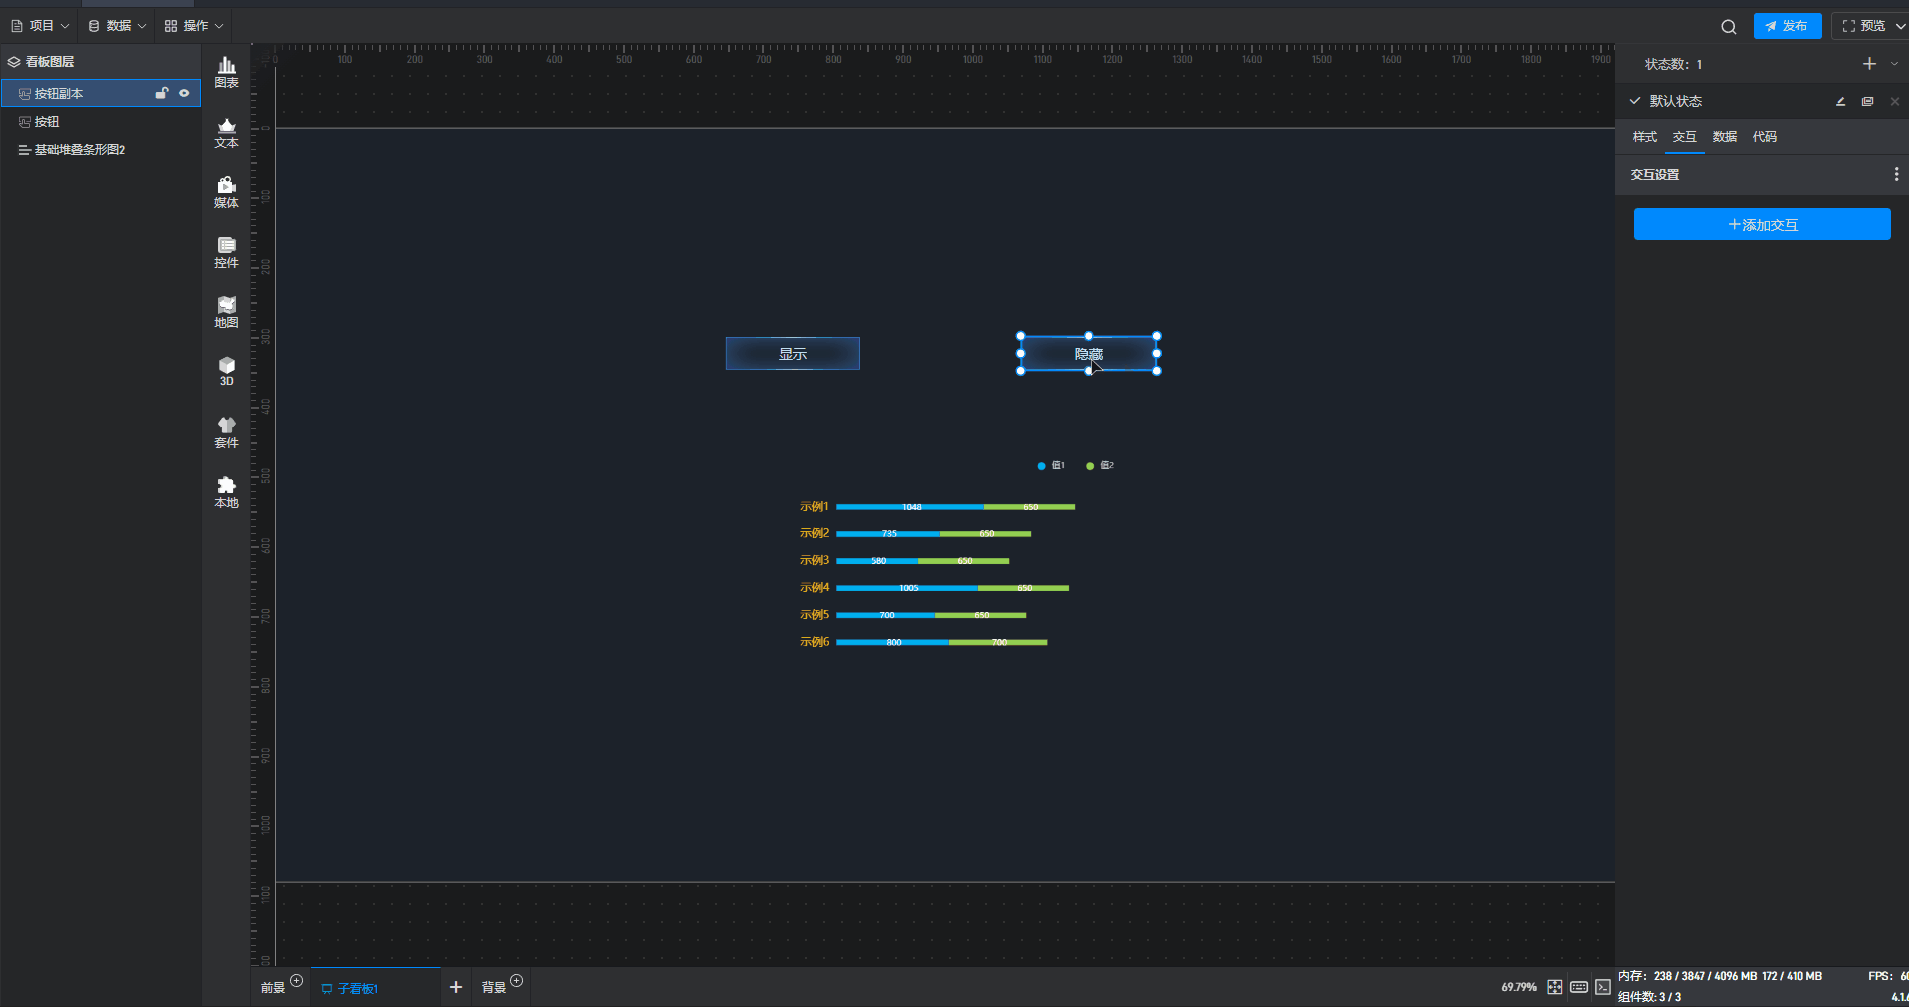Open the 媒体 media components panel
Viewport: 1909px width, 1007px height.
coord(227,192)
